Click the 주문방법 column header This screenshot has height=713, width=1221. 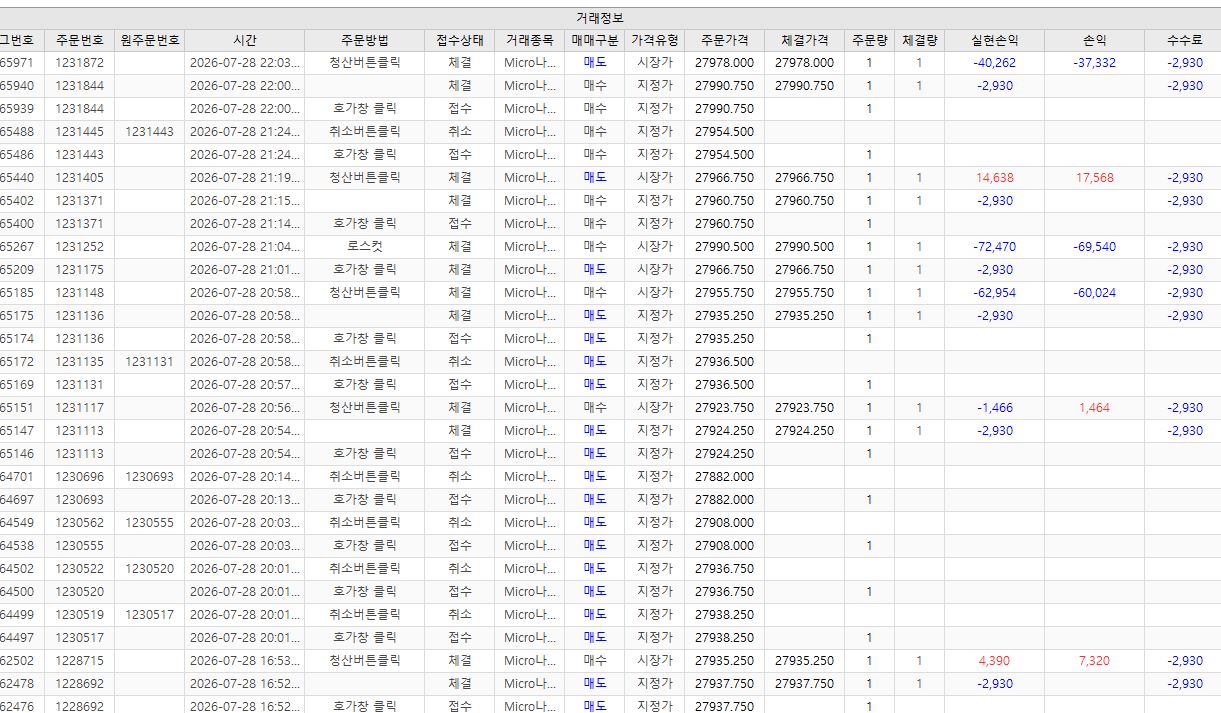tap(364, 40)
